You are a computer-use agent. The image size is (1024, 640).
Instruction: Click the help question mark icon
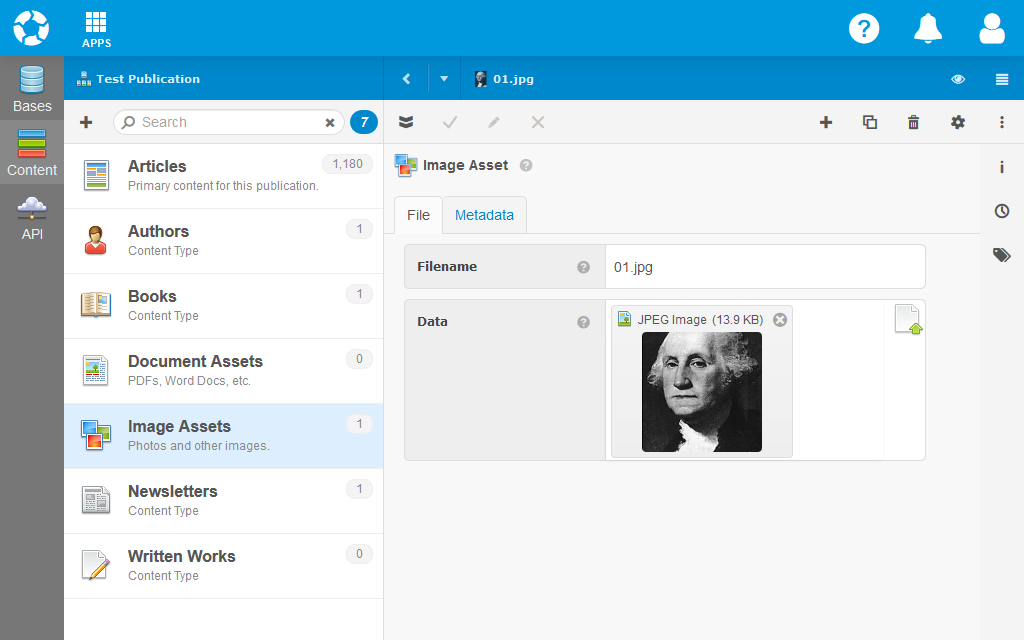863,28
